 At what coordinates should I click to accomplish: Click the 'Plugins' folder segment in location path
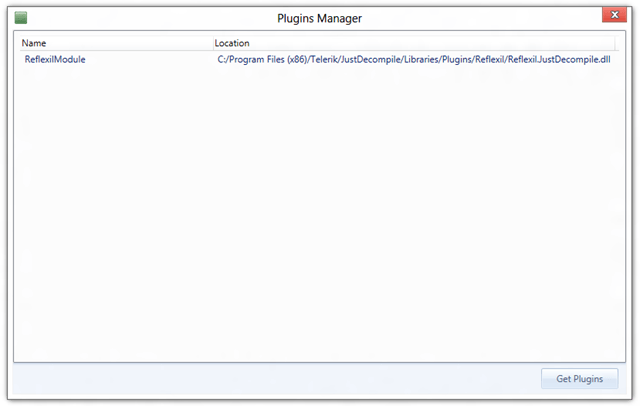point(457,60)
